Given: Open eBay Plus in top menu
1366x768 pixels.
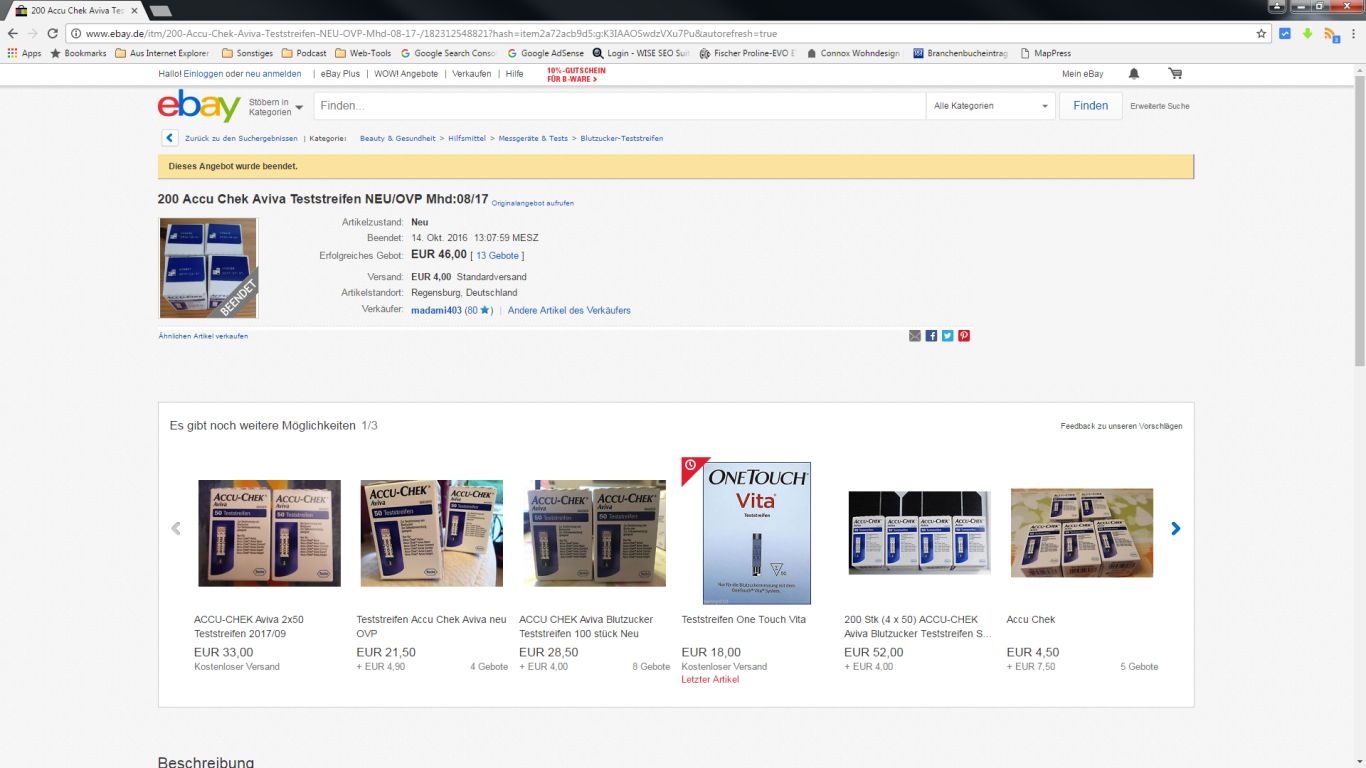Looking at the screenshot, I should click(x=340, y=74).
